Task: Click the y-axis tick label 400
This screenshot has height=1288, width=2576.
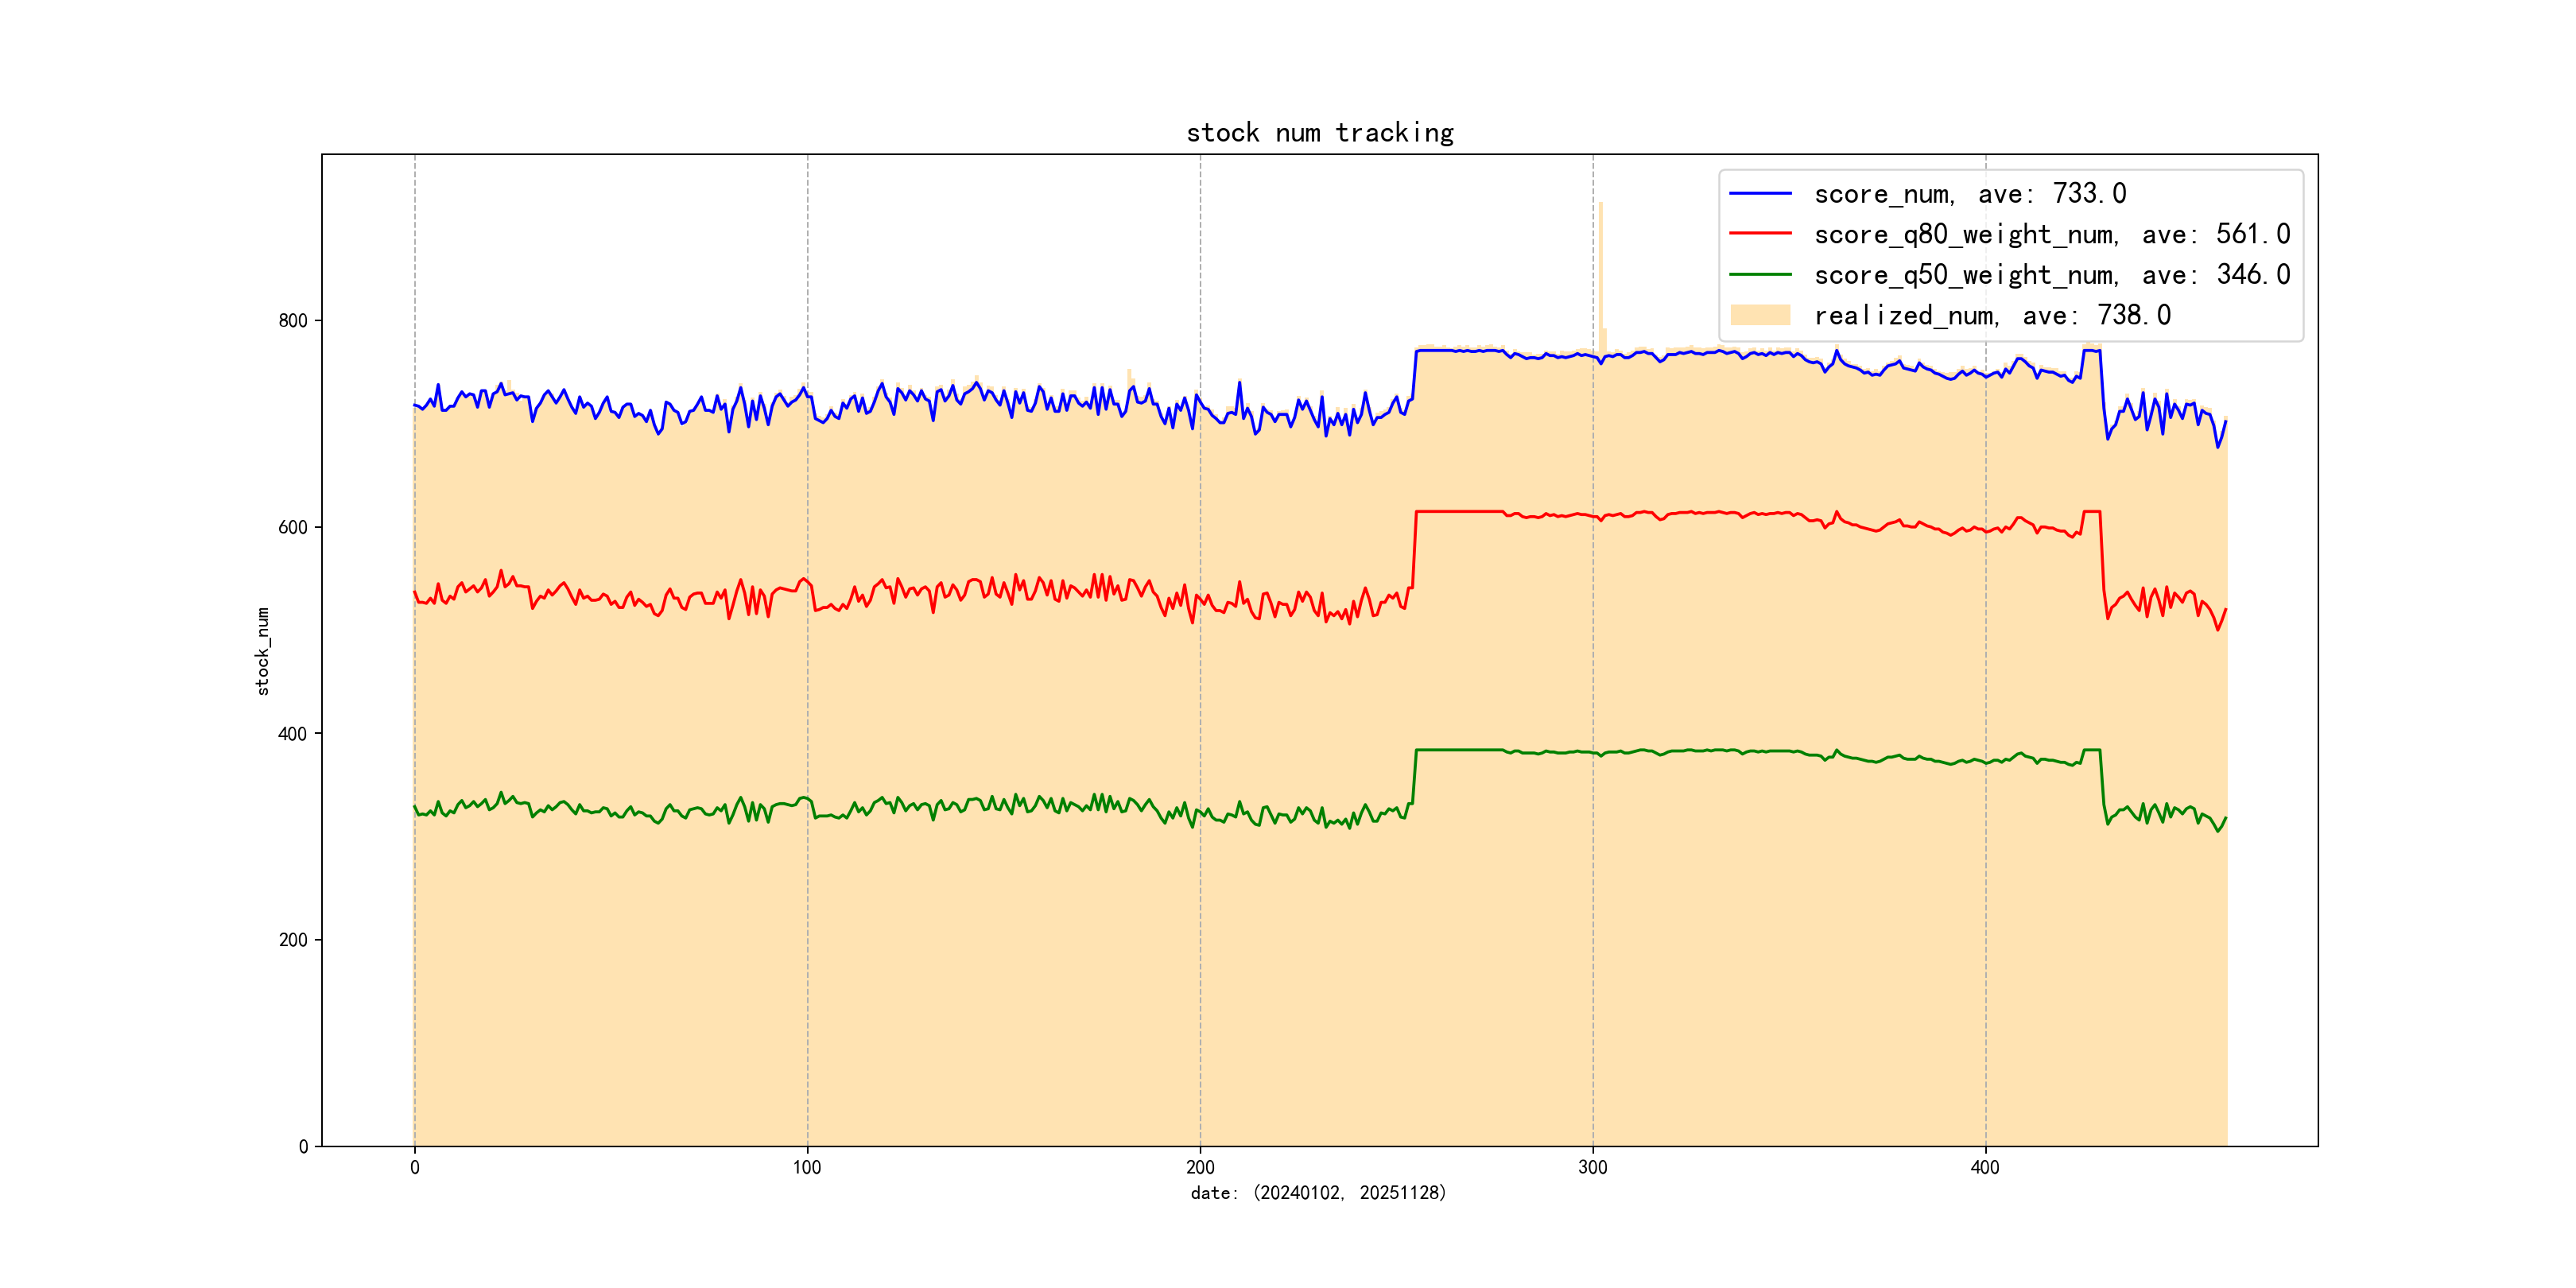Action: tap(293, 734)
